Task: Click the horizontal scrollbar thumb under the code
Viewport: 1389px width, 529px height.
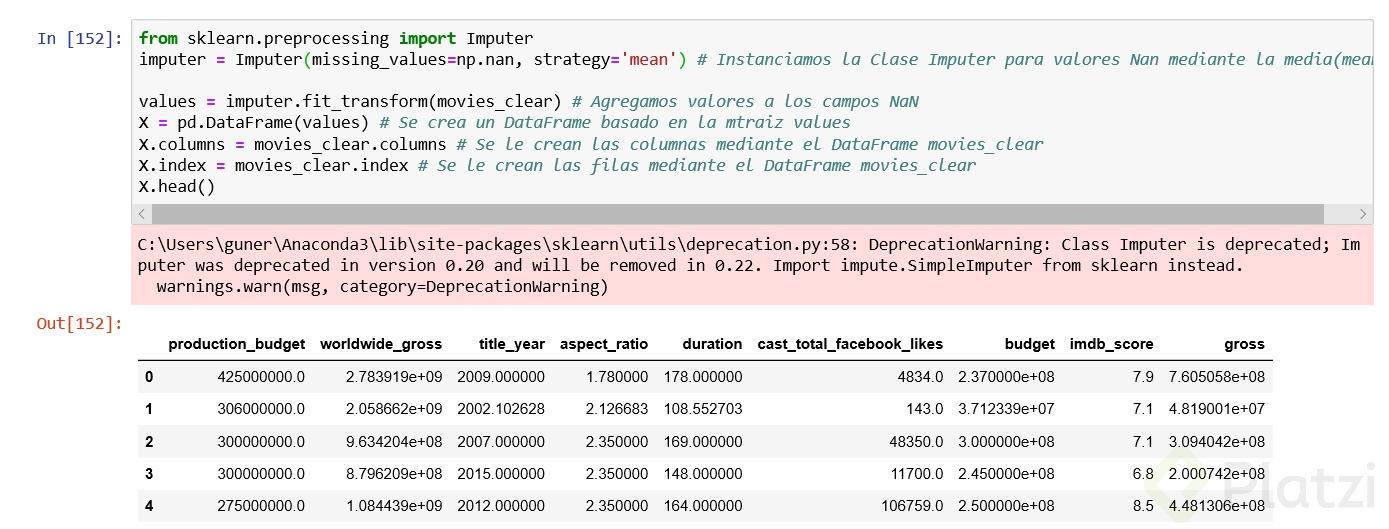Action: click(737, 214)
